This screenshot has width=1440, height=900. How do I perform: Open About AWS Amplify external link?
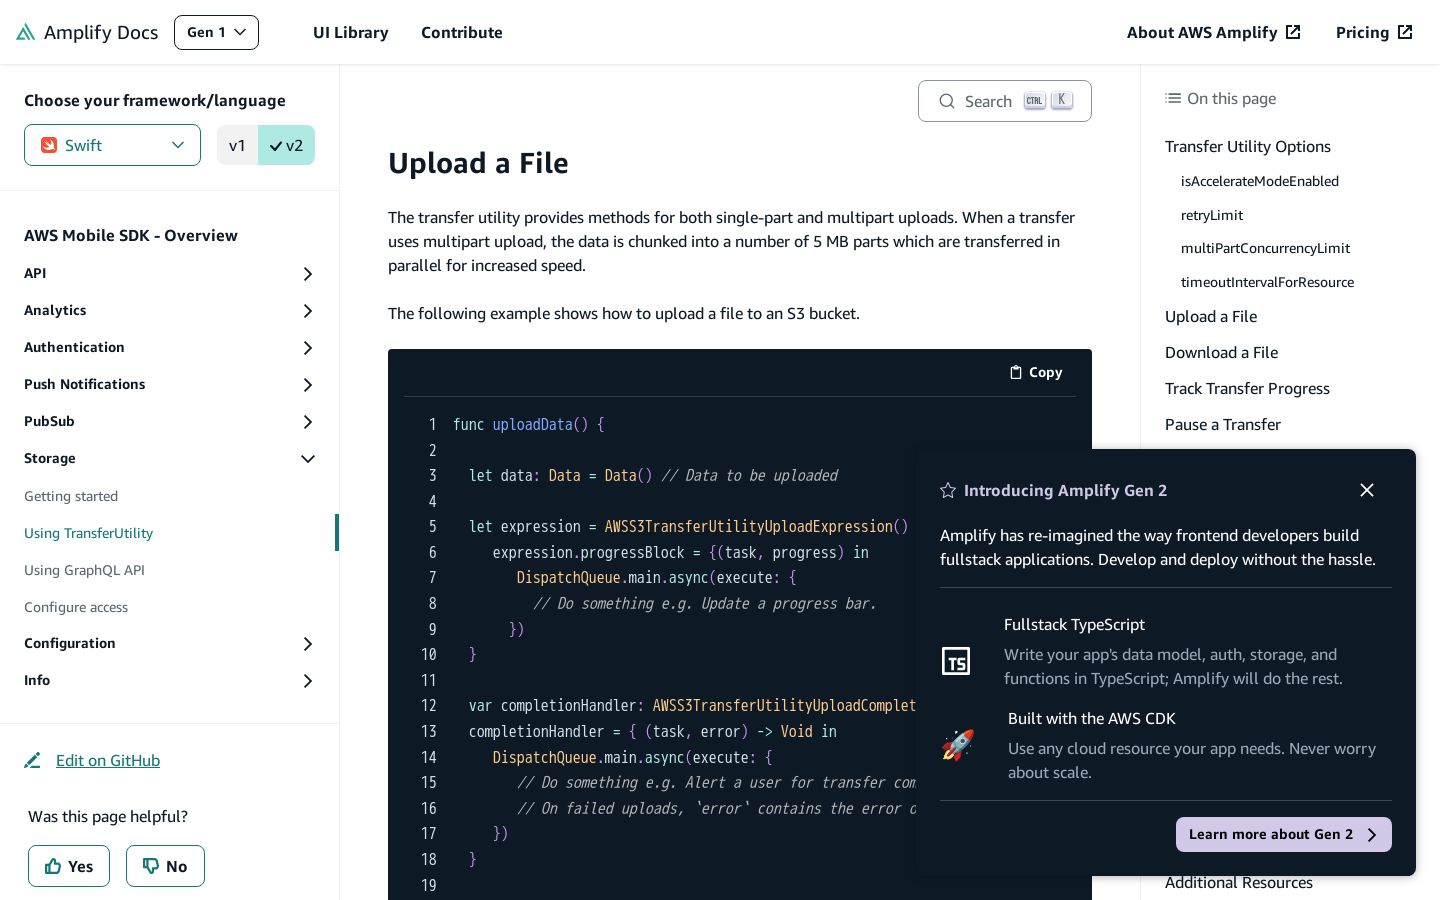[1214, 32]
